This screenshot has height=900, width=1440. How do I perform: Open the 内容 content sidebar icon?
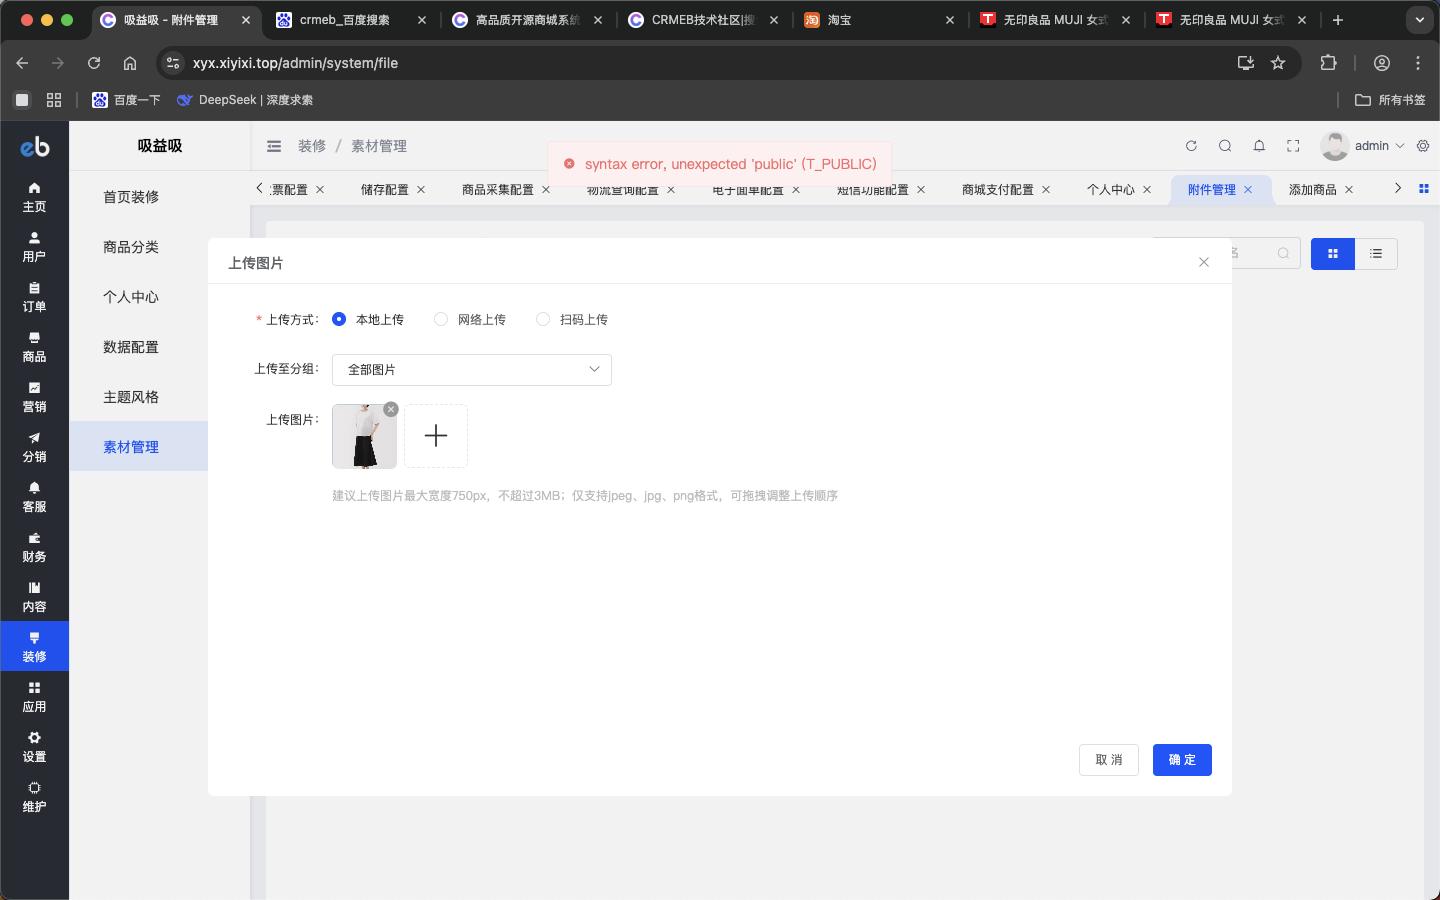click(x=34, y=597)
